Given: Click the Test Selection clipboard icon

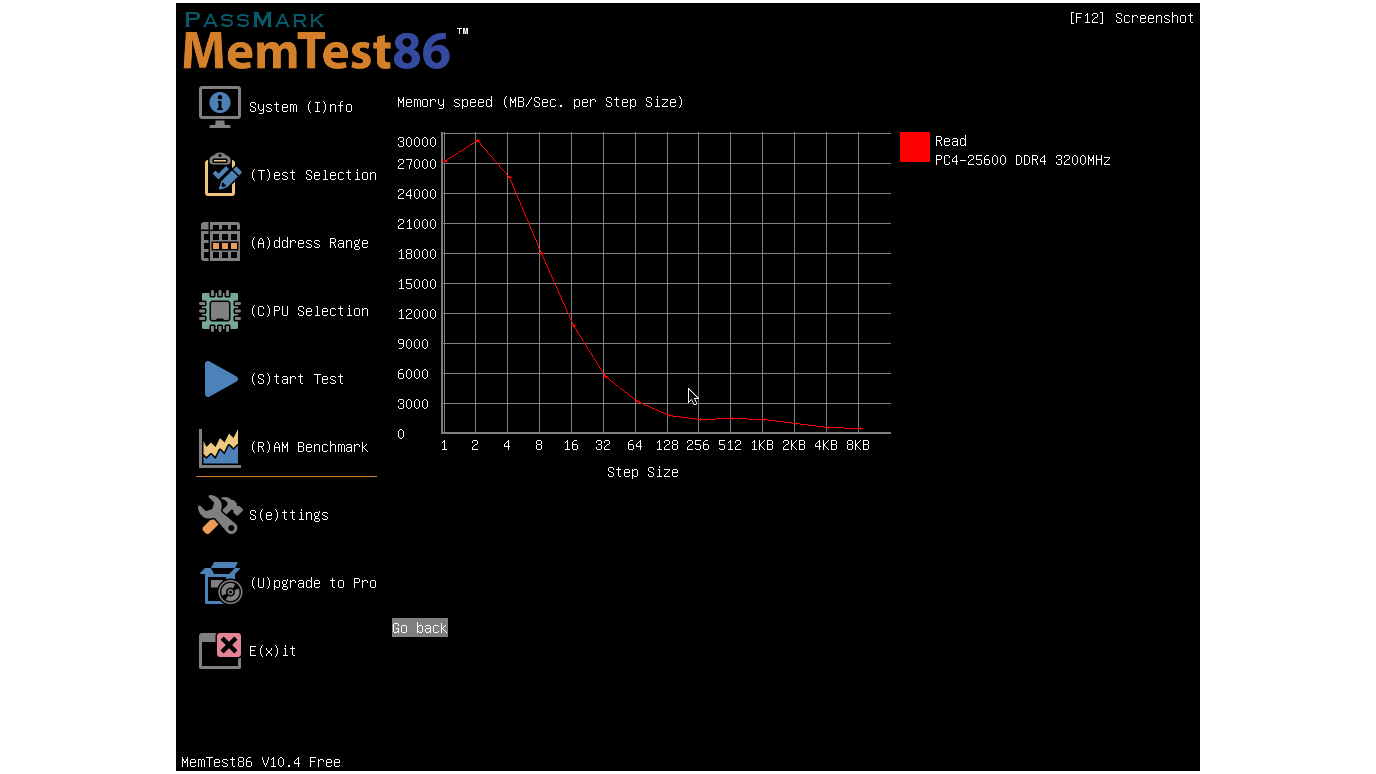Looking at the screenshot, I should click(x=222, y=174).
